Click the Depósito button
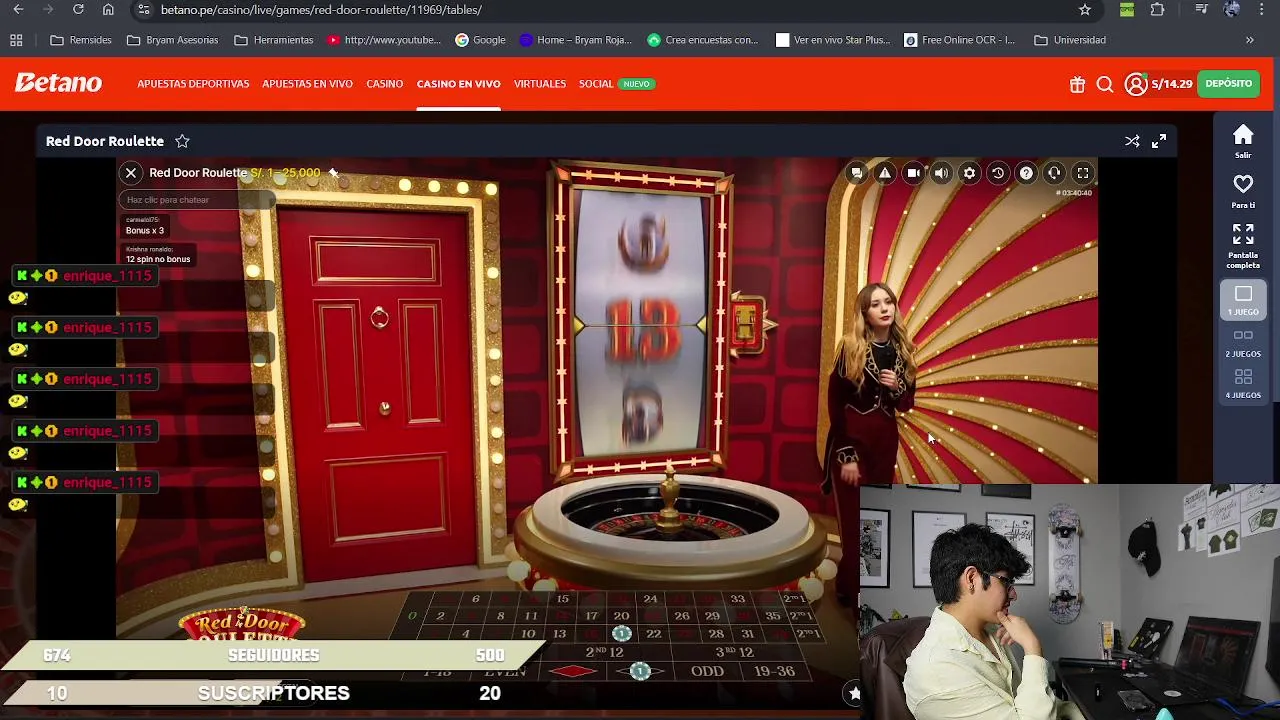Image resolution: width=1280 pixels, height=720 pixels. 1229,84
